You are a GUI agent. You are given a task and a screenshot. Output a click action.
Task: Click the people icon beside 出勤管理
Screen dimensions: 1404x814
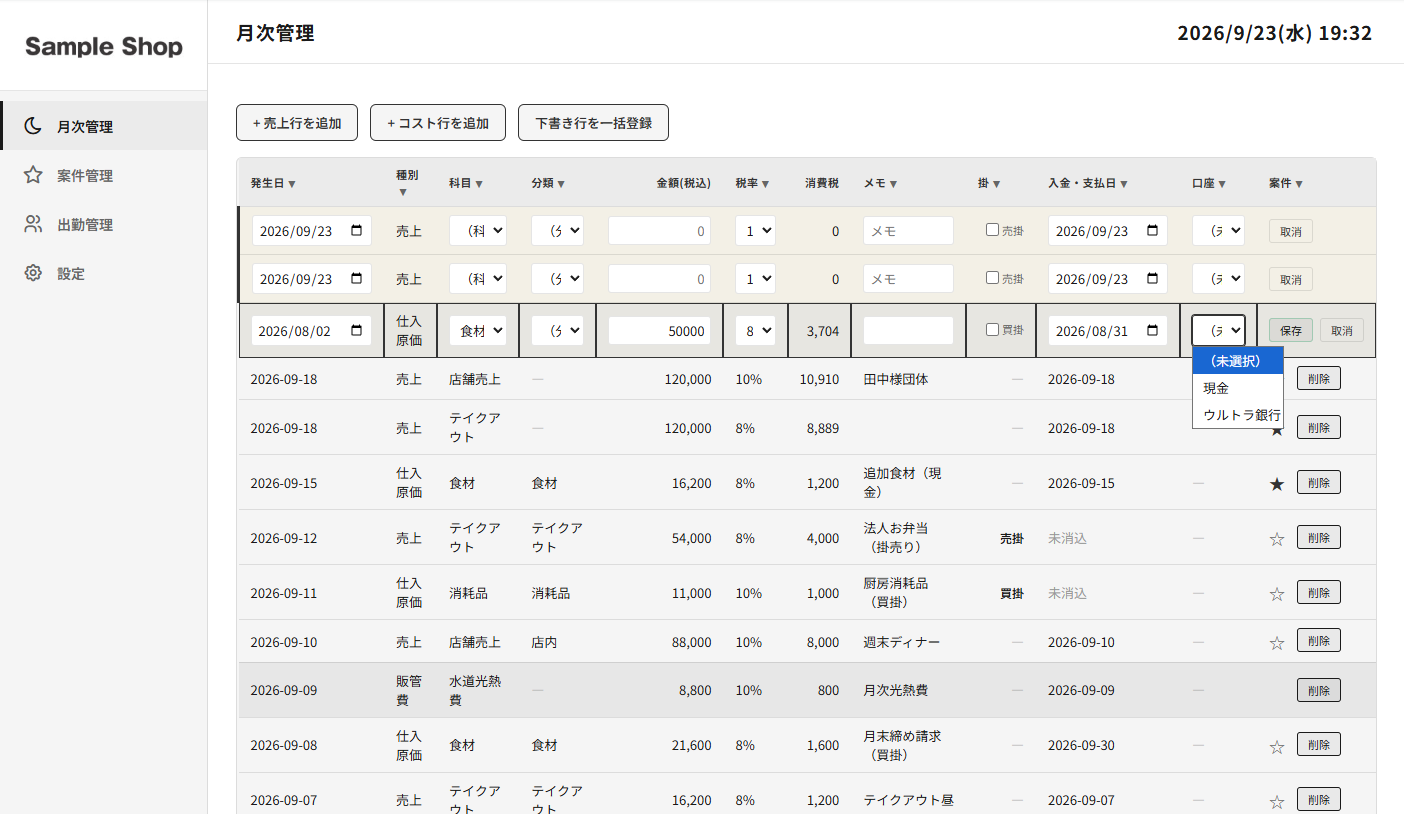pos(33,224)
